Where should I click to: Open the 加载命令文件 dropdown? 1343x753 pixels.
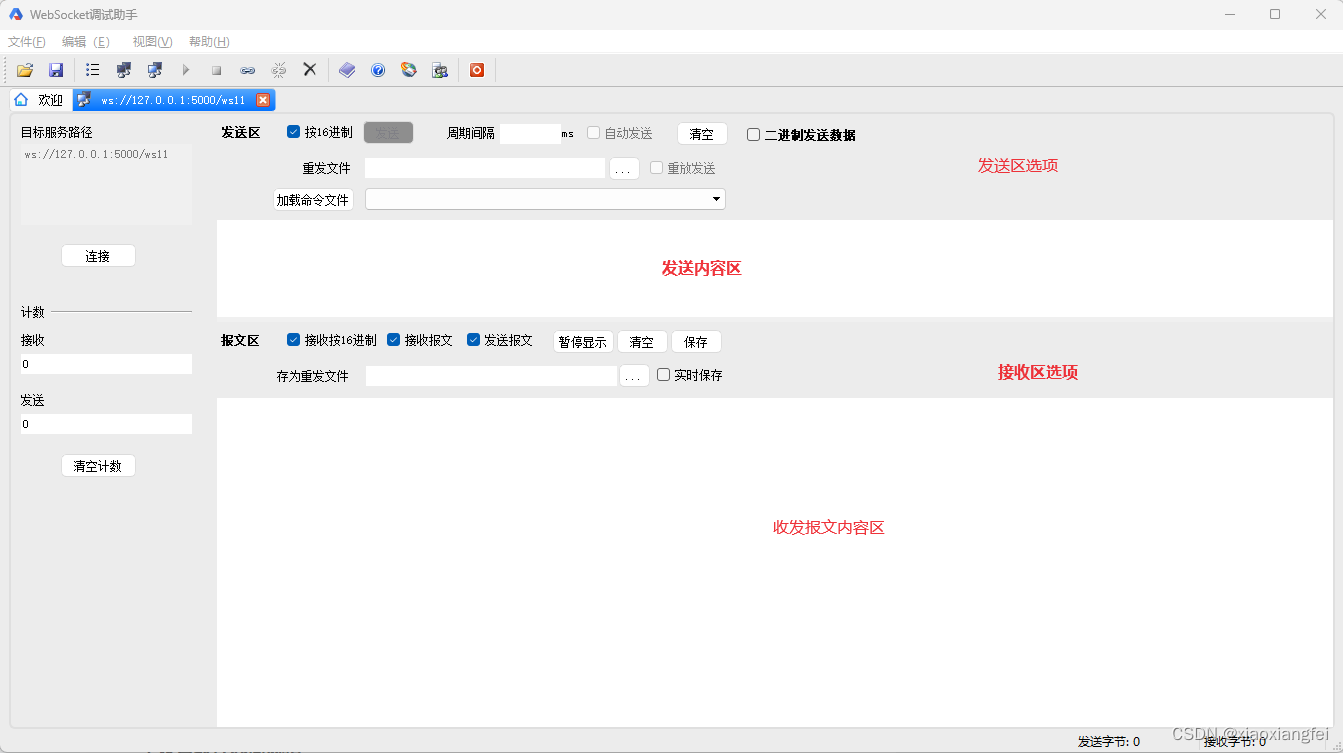tap(716, 198)
